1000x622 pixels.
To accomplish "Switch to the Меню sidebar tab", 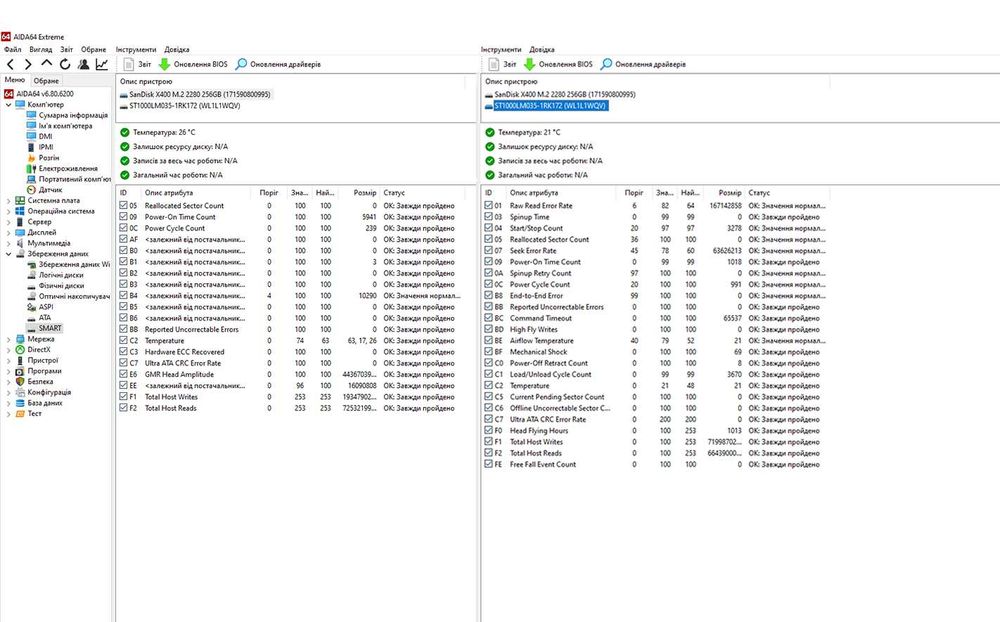I will pos(14,80).
